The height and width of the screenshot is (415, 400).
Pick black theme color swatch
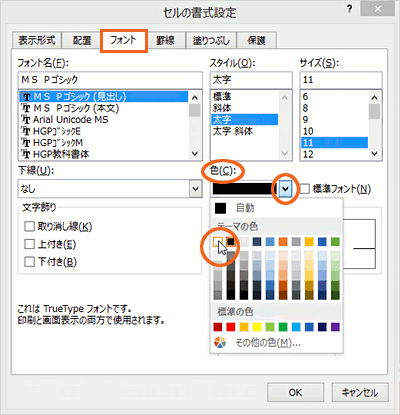coord(231,242)
